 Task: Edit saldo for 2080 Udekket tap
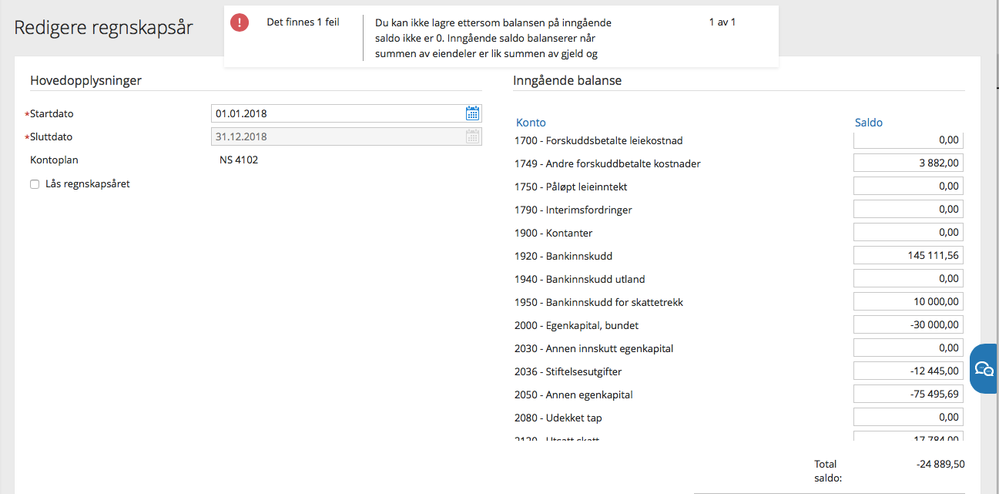click(908, 418)
